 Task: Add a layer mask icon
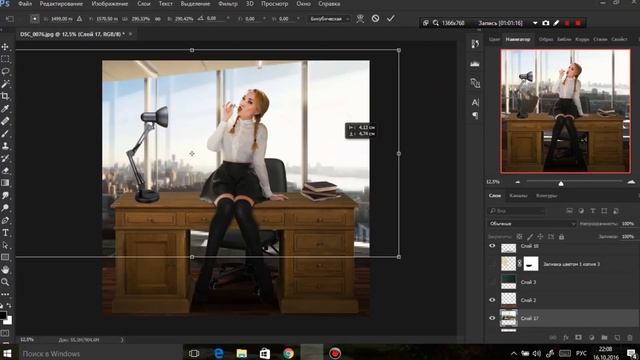(578, 338)
